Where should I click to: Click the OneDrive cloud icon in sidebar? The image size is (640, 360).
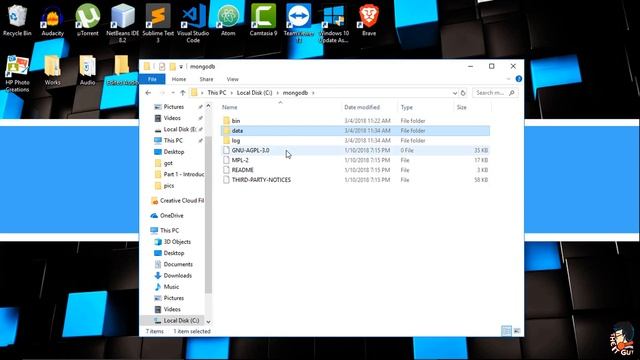154,216
